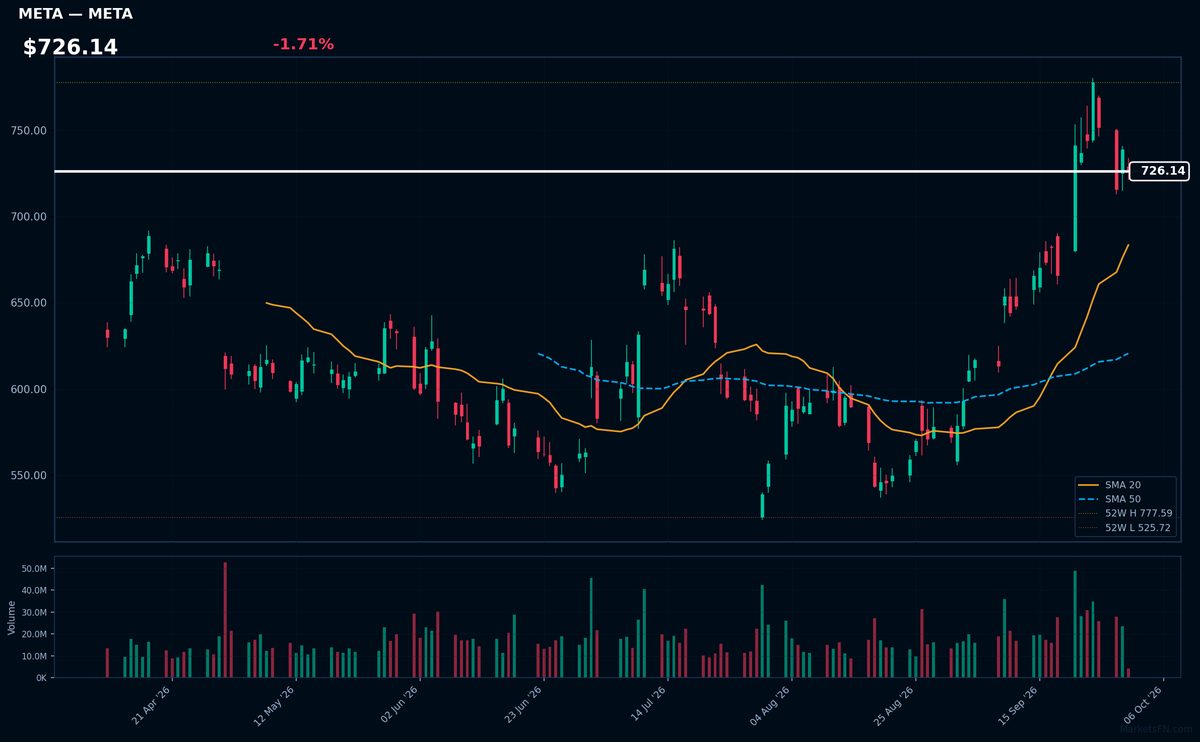Click the 650.00 y-axis label

click(x=29, y=303)
